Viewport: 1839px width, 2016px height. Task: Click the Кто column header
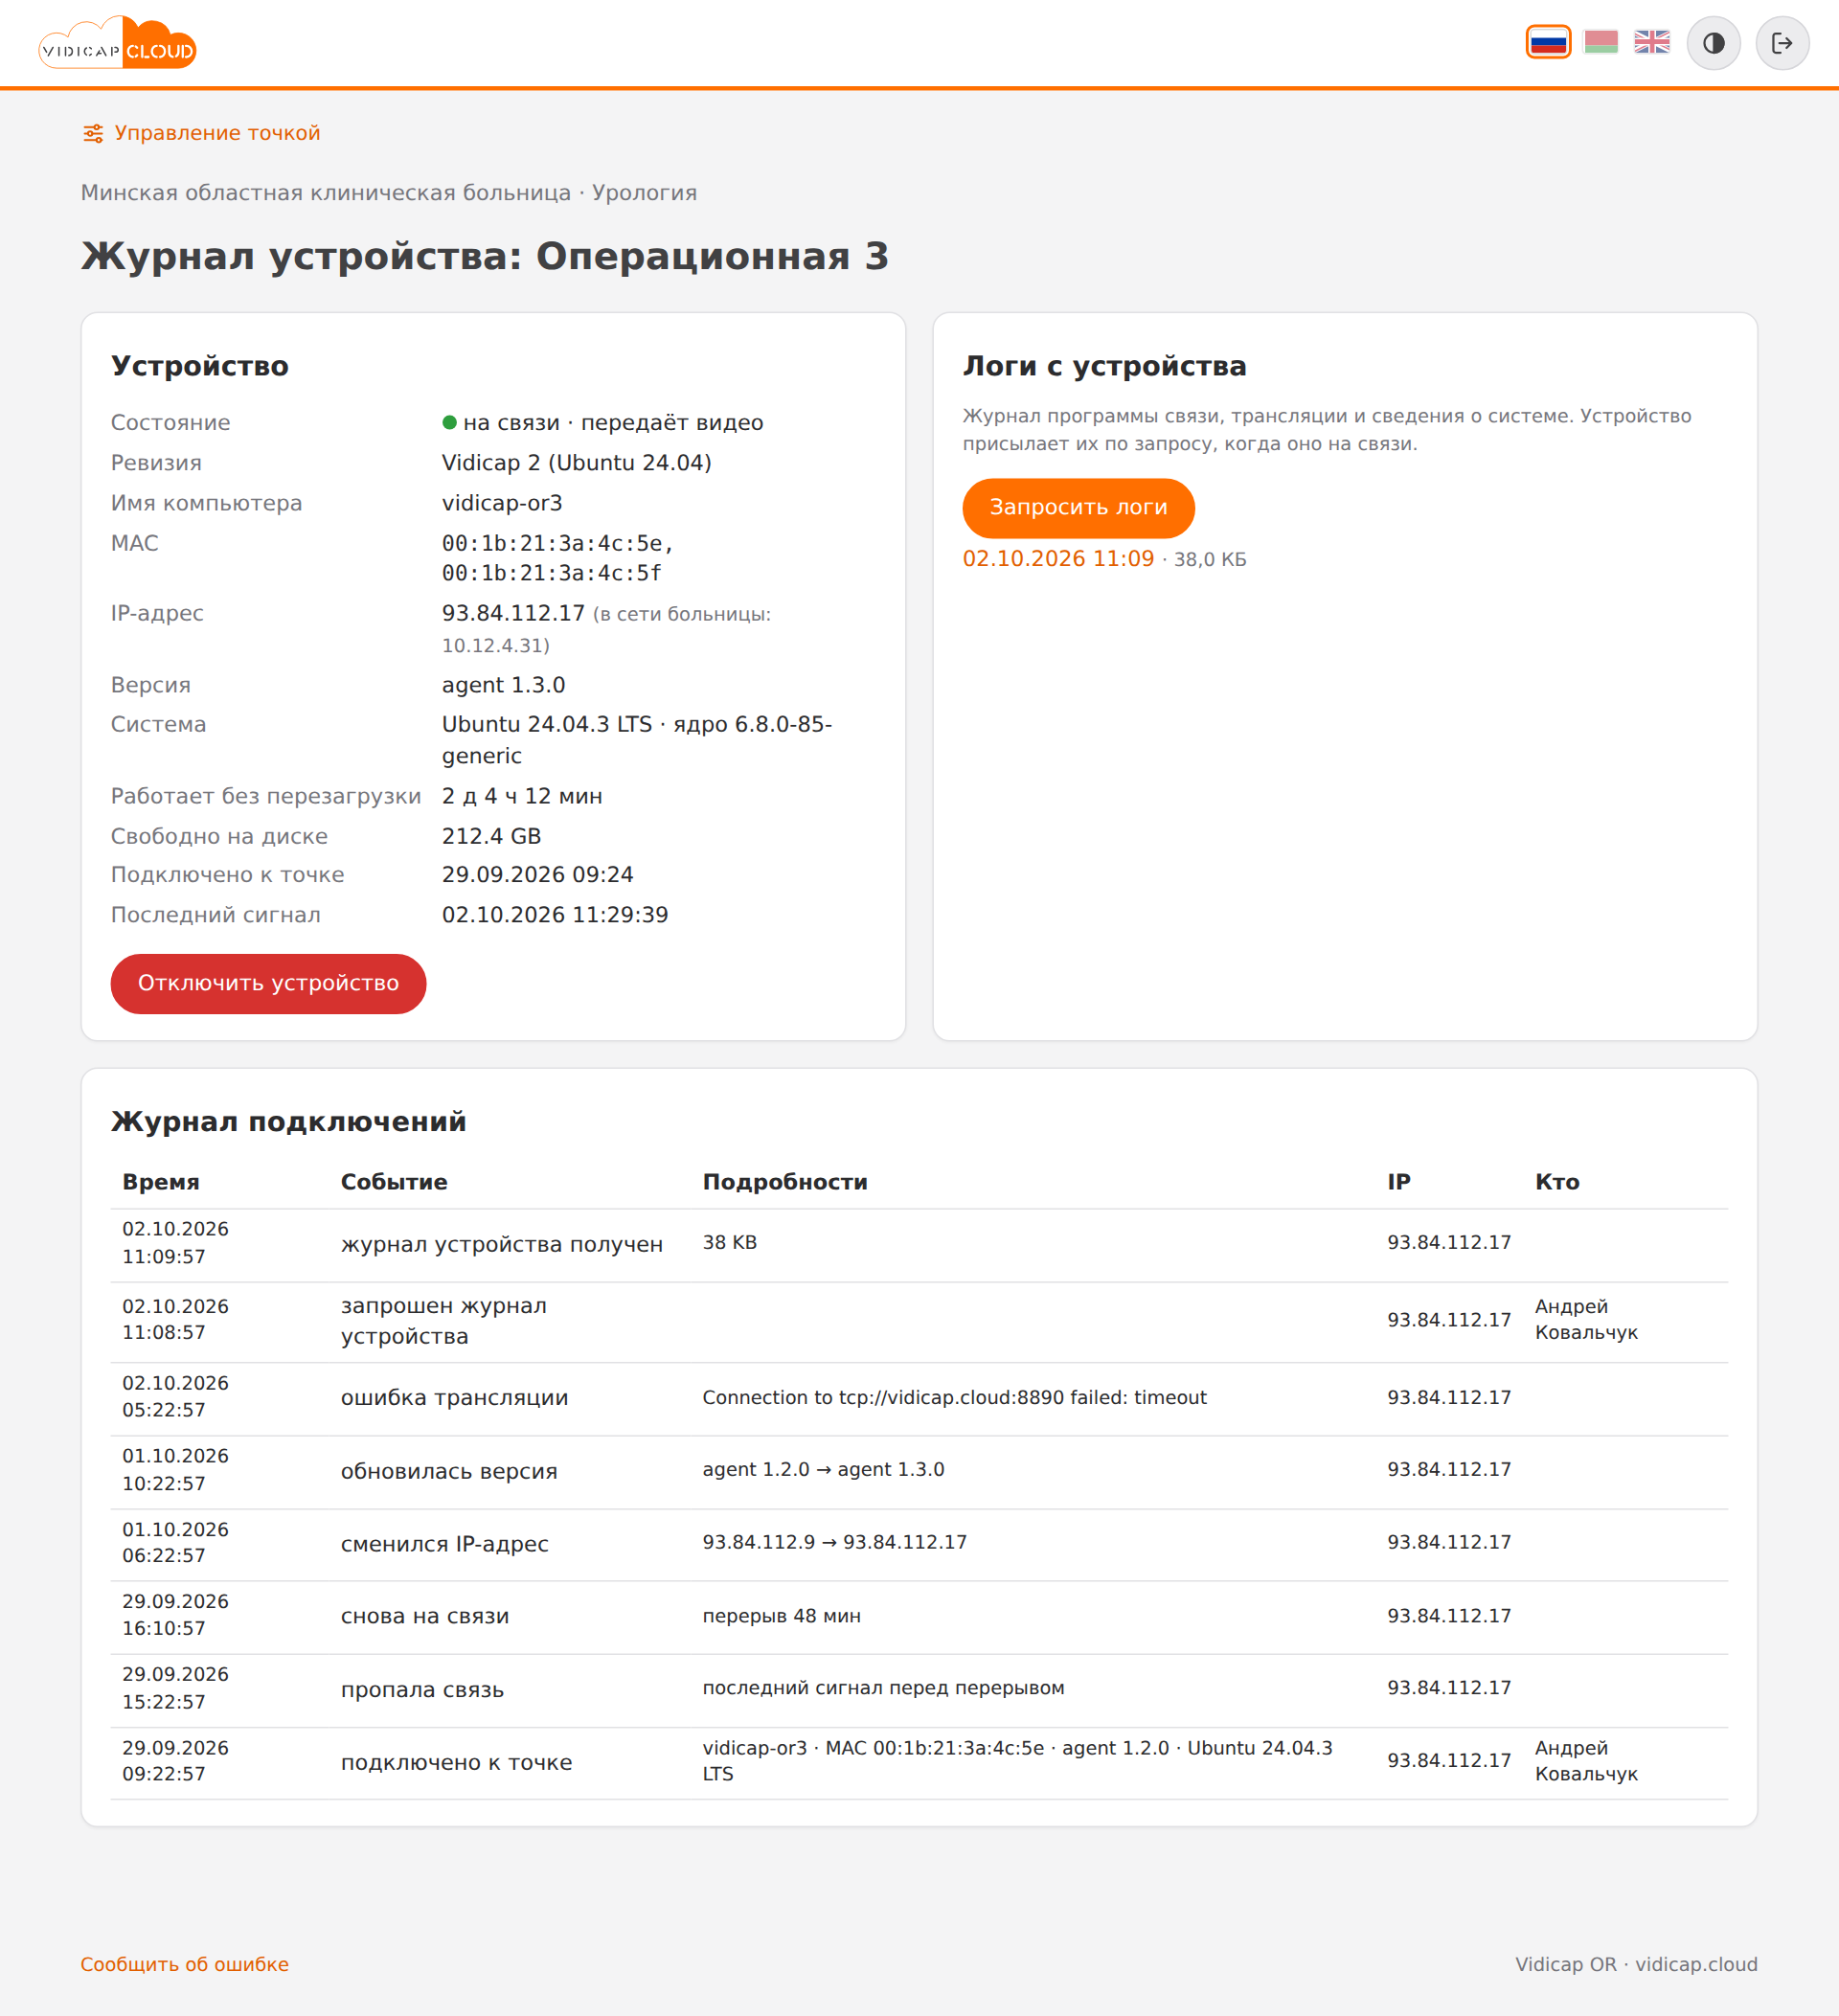point(1557,1182)
